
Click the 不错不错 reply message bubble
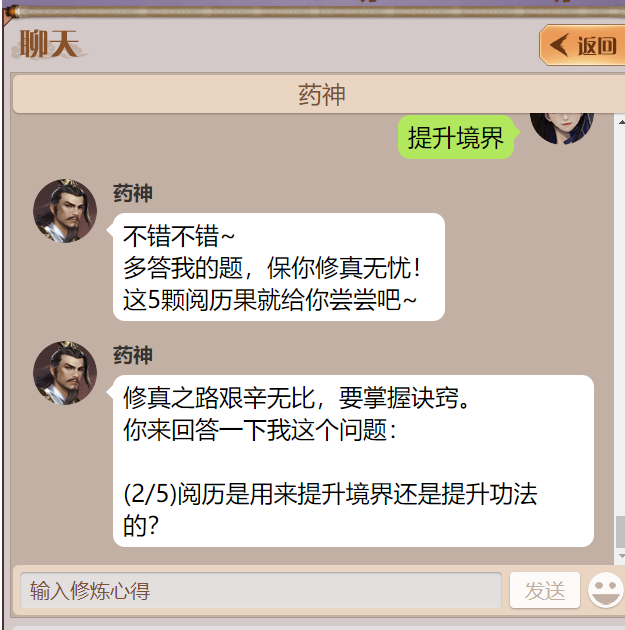pyautogui.click(x=279, y=267)
